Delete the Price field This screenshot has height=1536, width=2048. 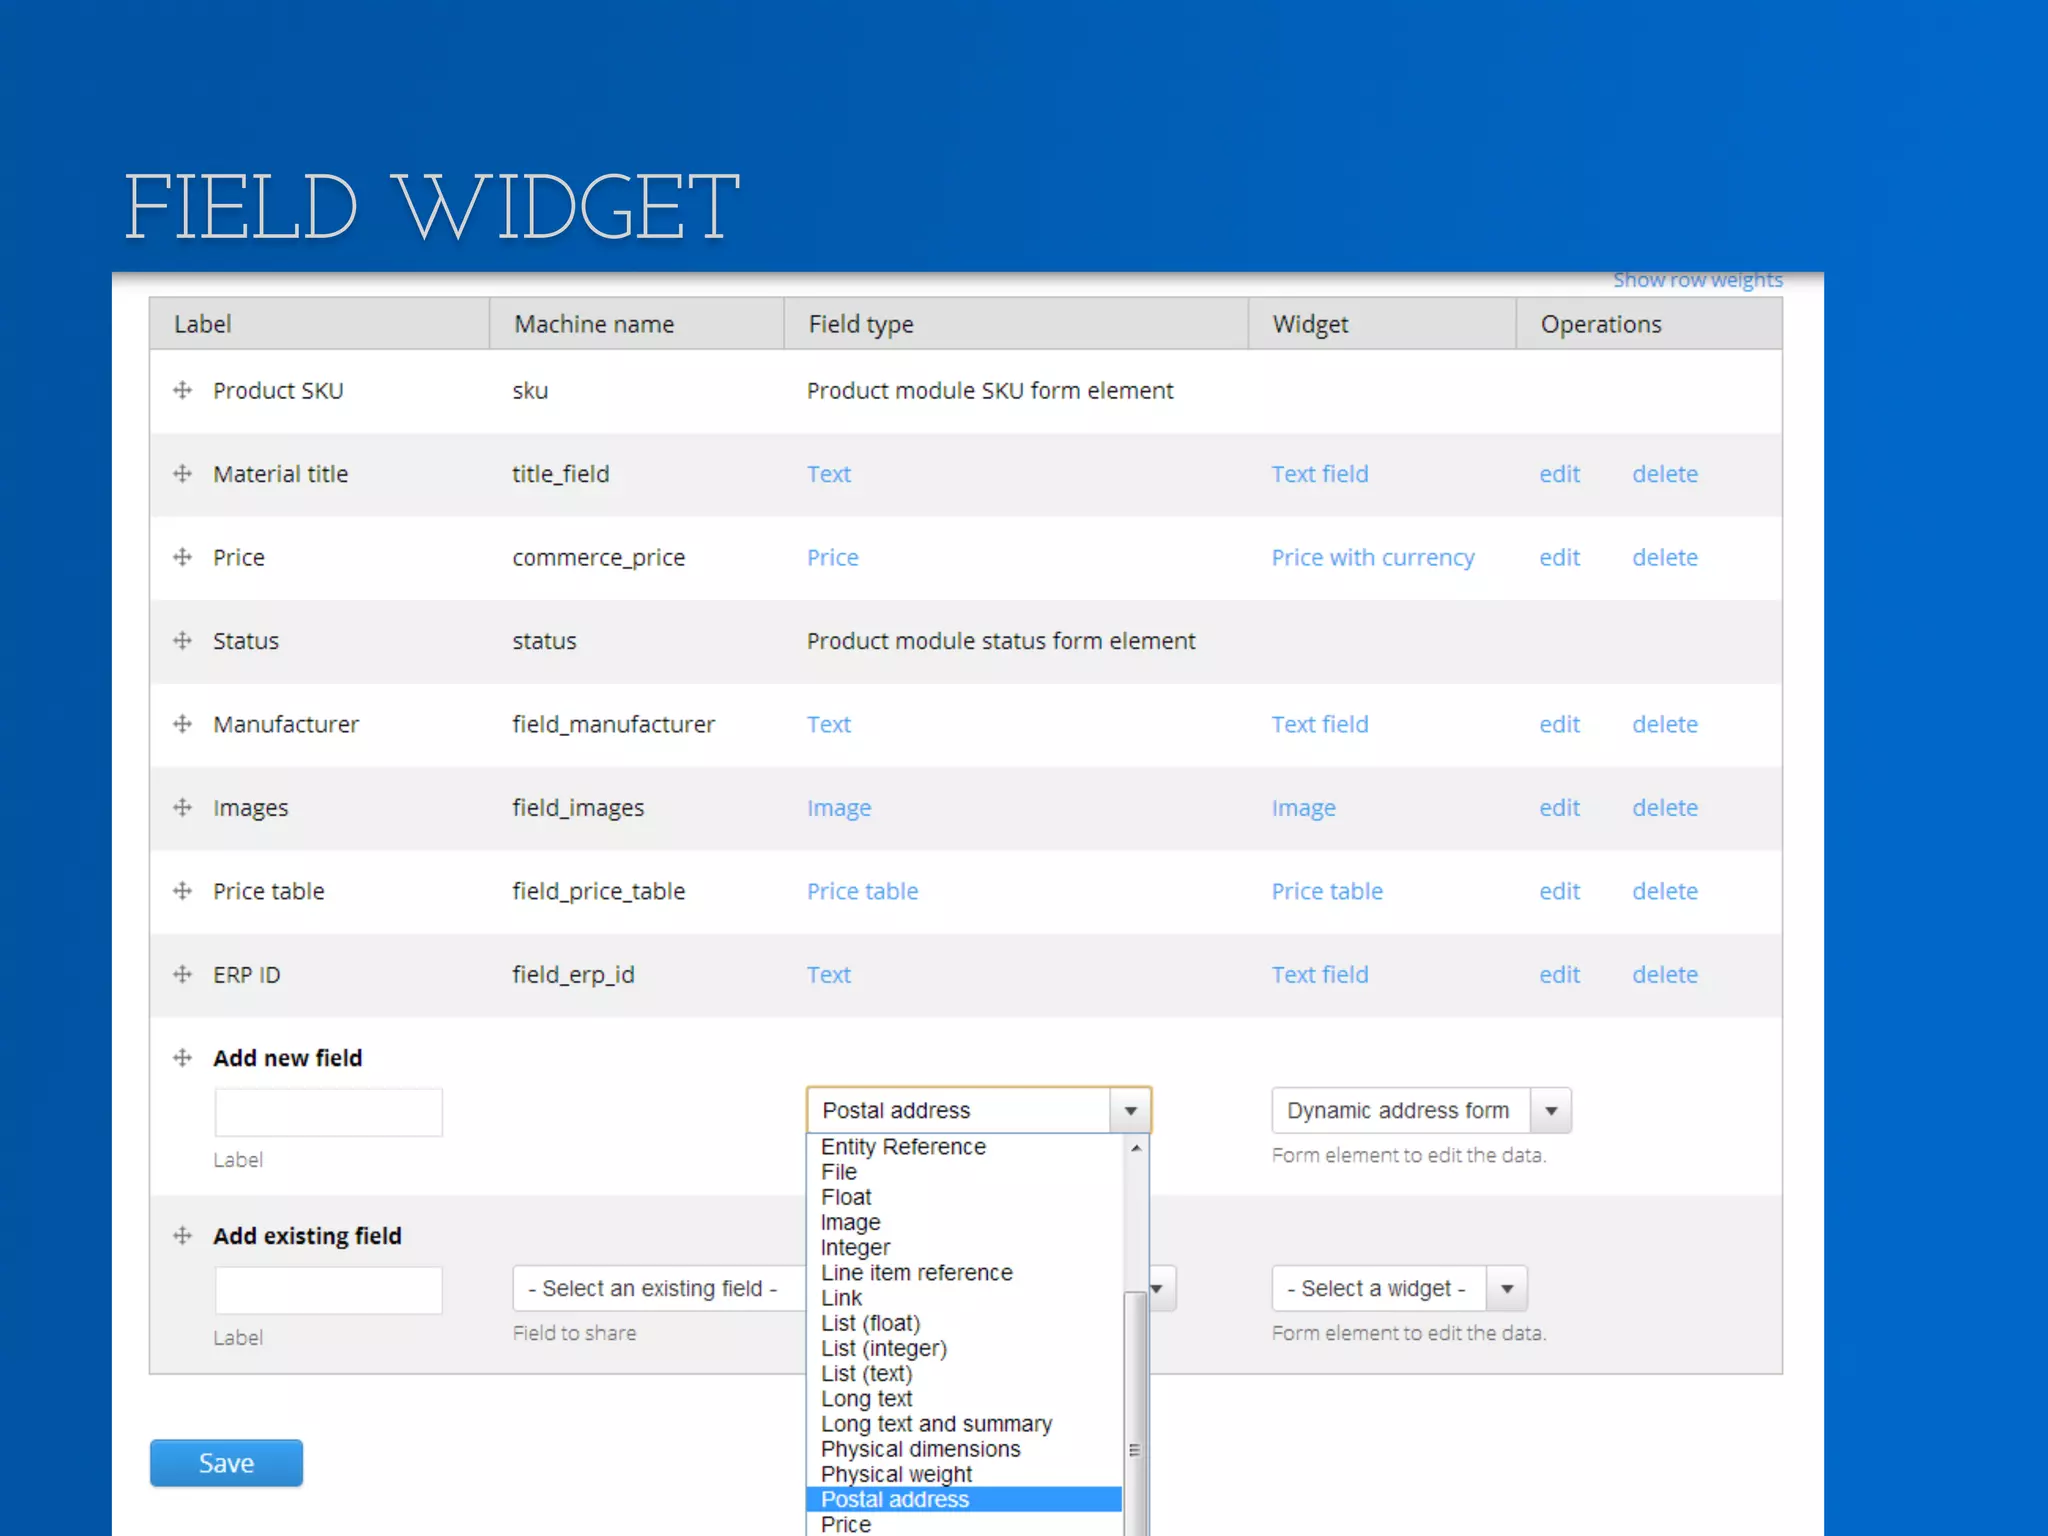1665,557
